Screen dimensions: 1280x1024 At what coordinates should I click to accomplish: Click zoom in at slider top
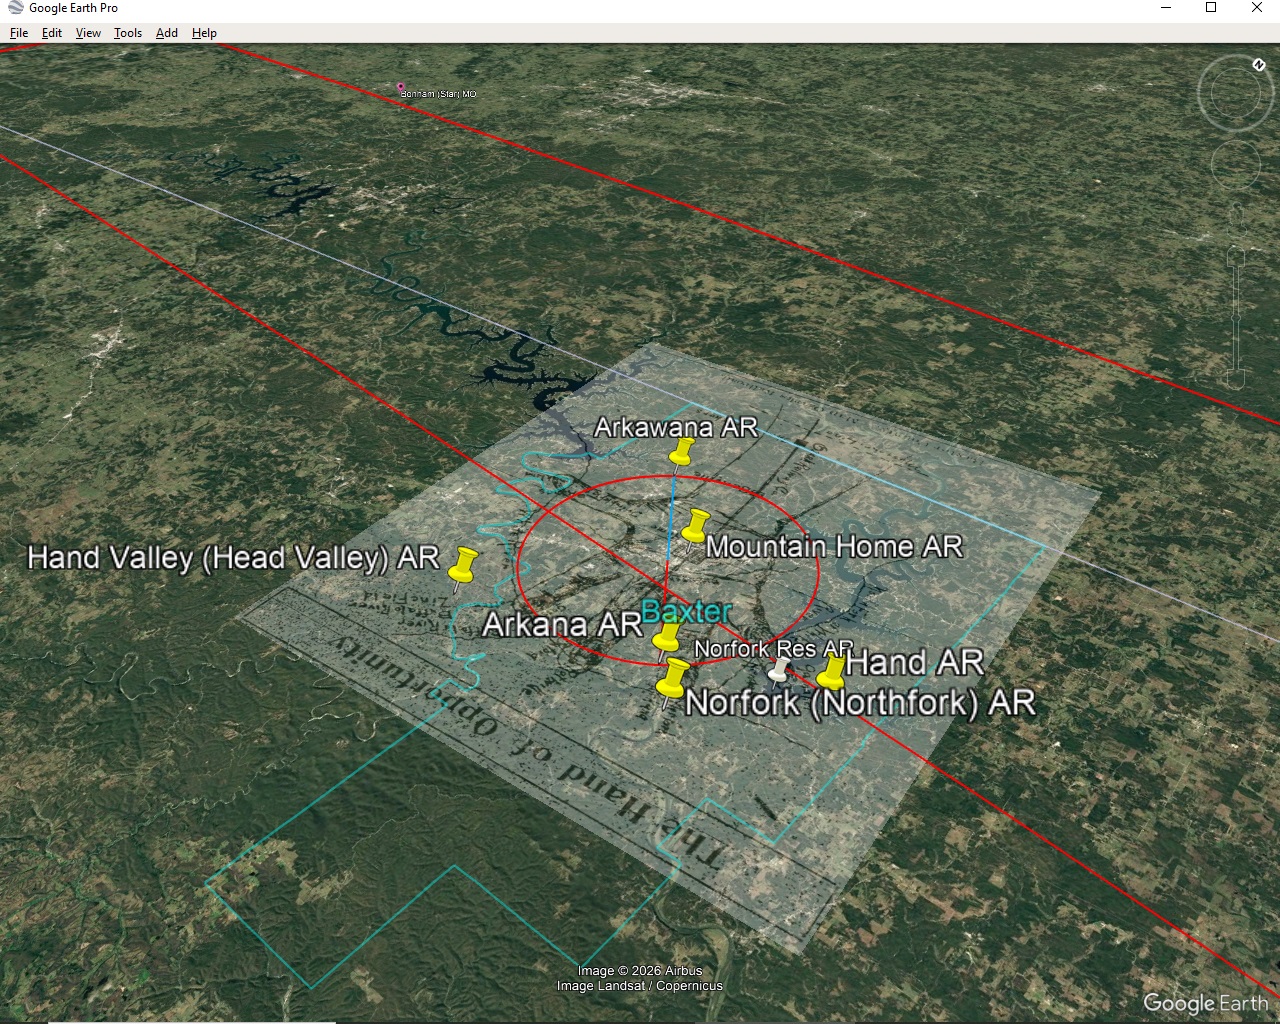click(x=1236, y=256)
